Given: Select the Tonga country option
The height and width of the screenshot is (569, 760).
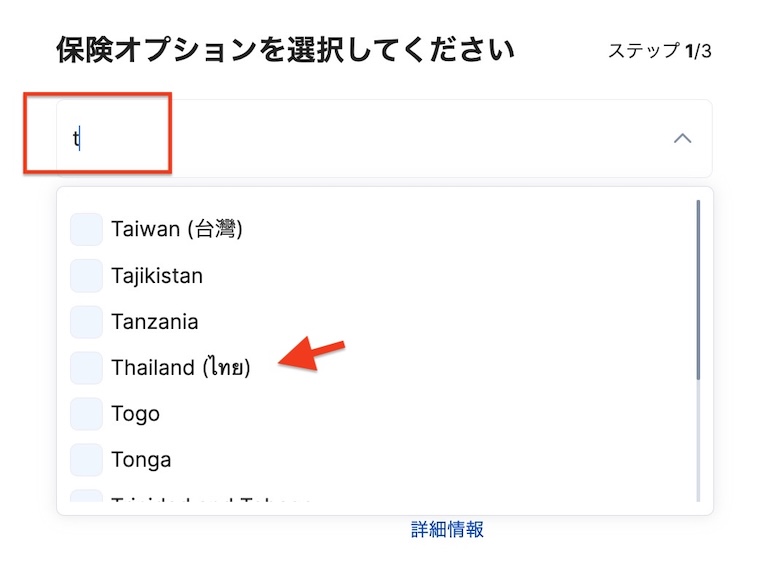Looking at the screenshot, I should point(141,459).
